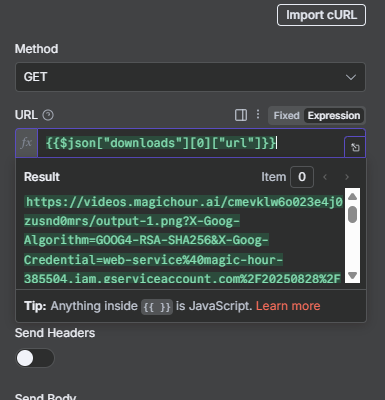Image resolution: width=385 pixels, height=400 pixels.
Task: Click the Method label
Action: click(x=36, y=49)
